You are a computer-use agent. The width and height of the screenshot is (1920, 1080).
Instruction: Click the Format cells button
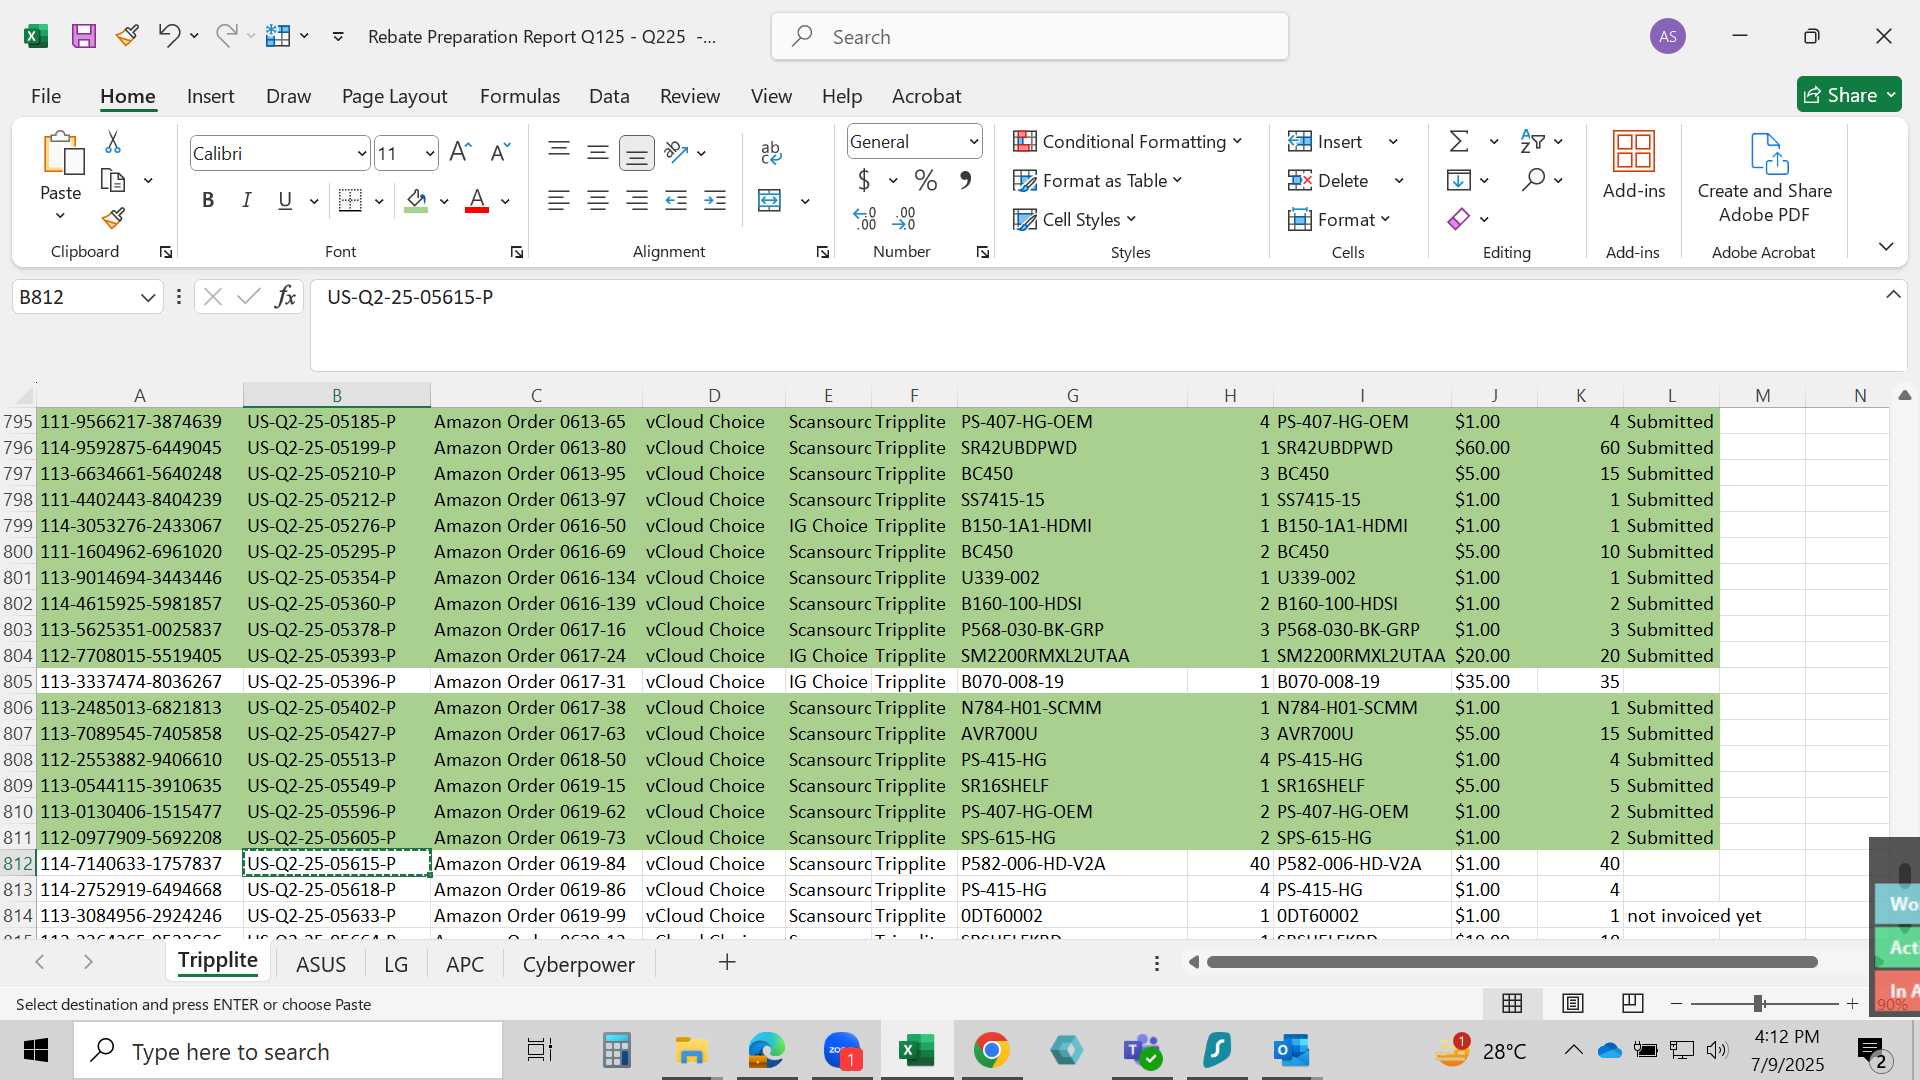[x=1340, y=219]
